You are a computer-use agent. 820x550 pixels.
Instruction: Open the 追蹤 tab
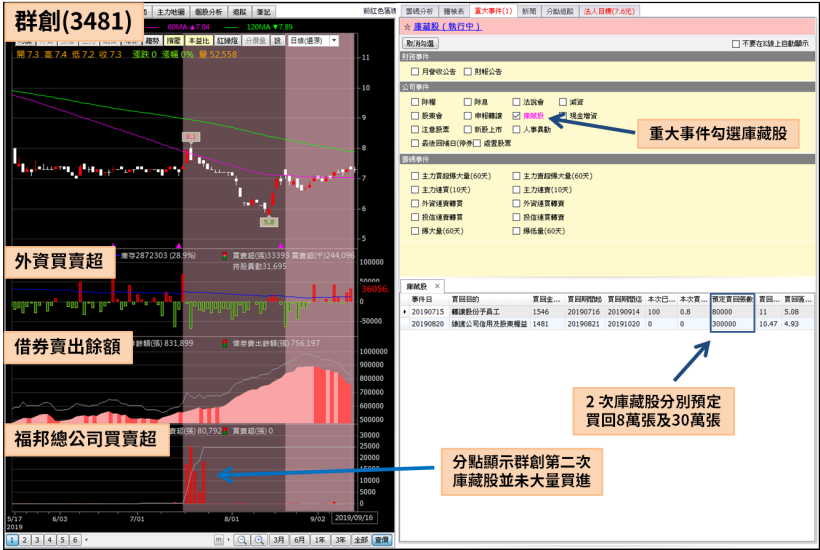tap(239, 12)
